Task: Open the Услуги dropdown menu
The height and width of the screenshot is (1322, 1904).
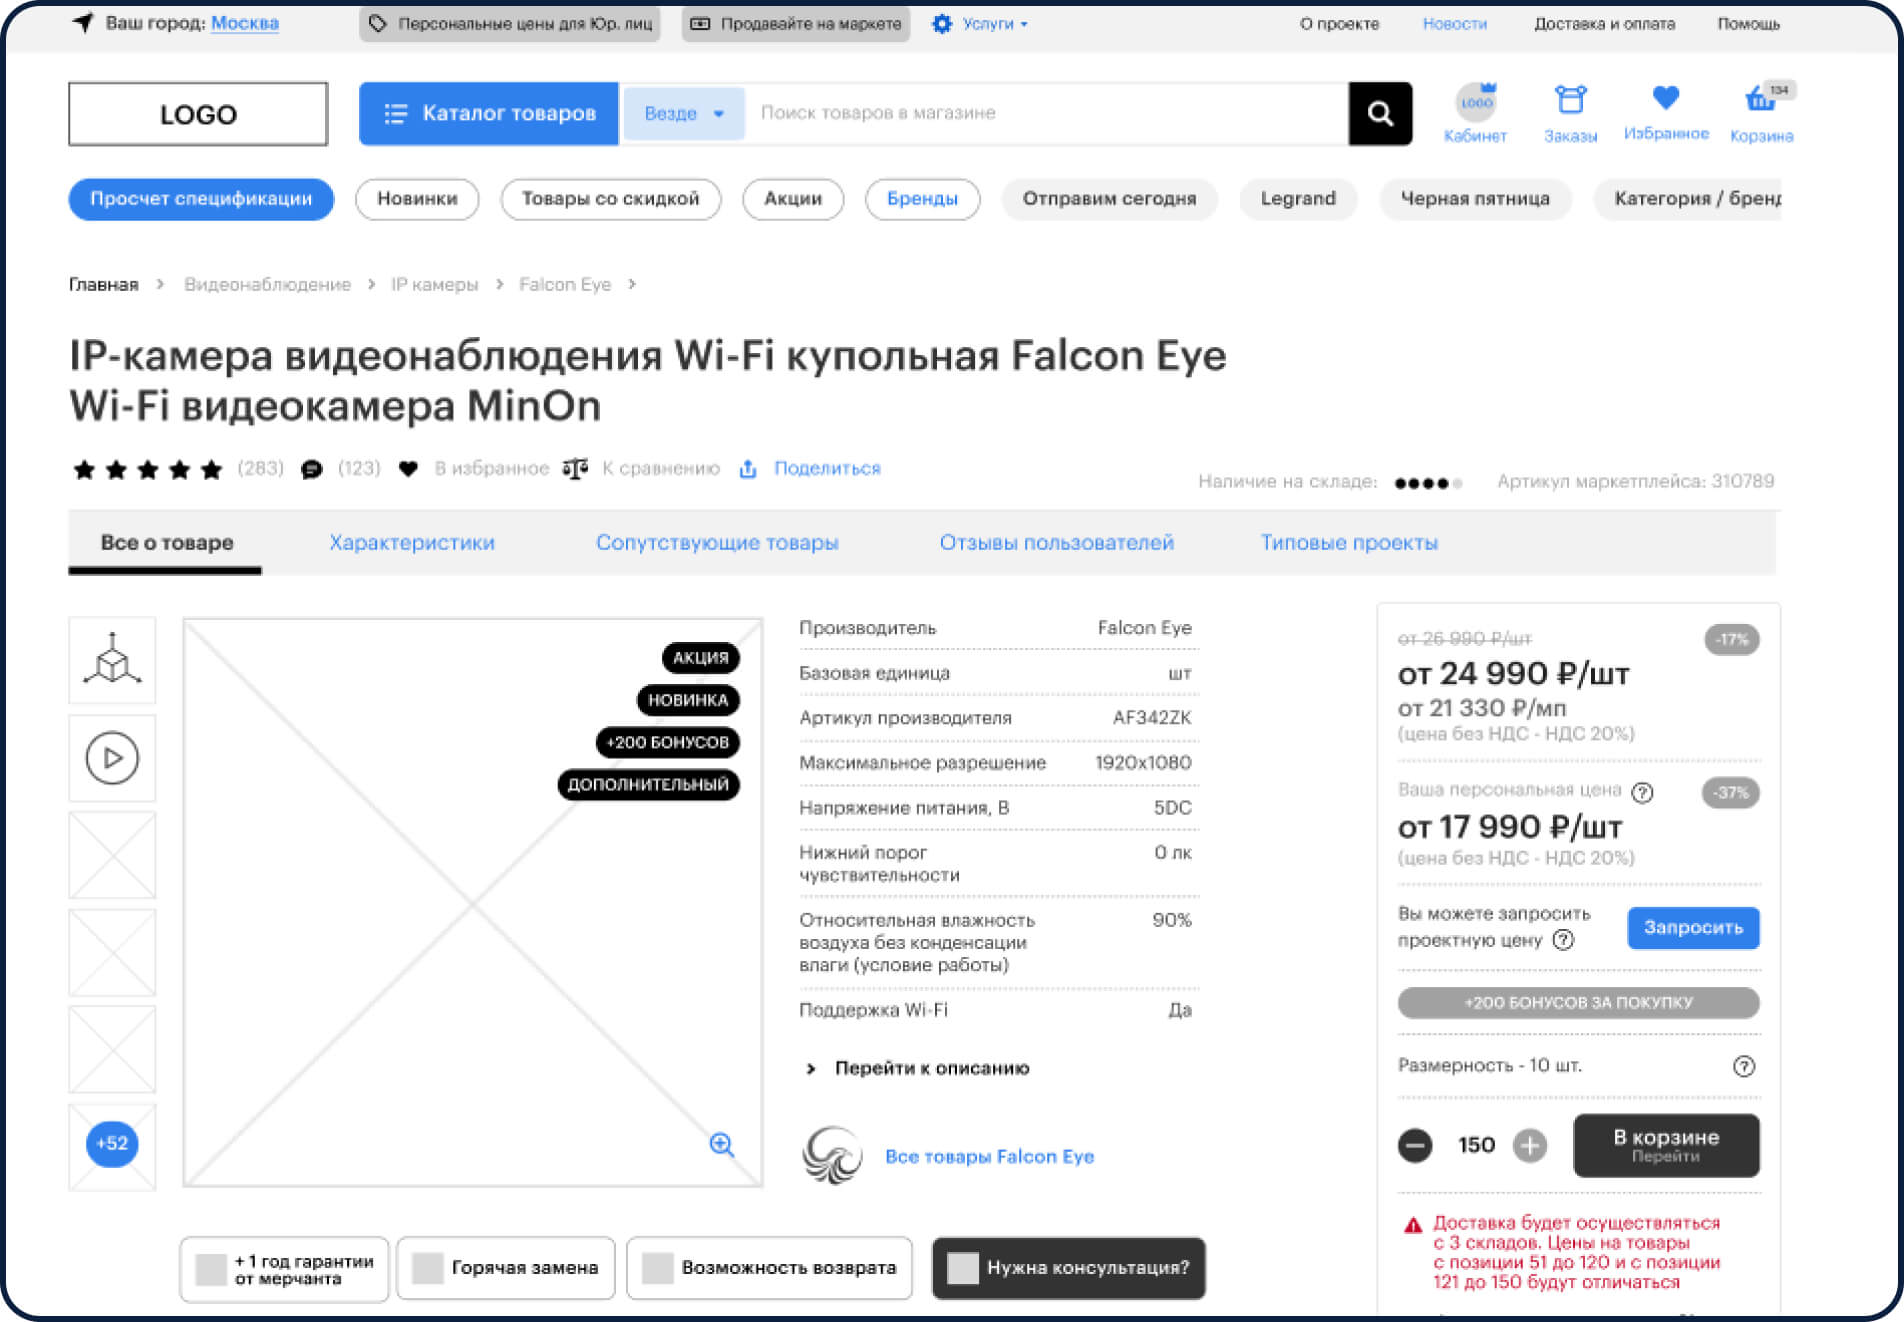Action: pos(979,24)
